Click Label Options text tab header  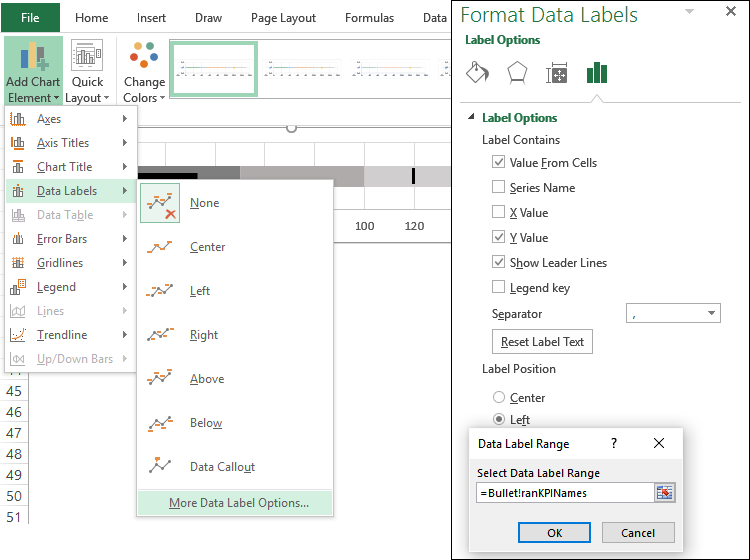502,40
